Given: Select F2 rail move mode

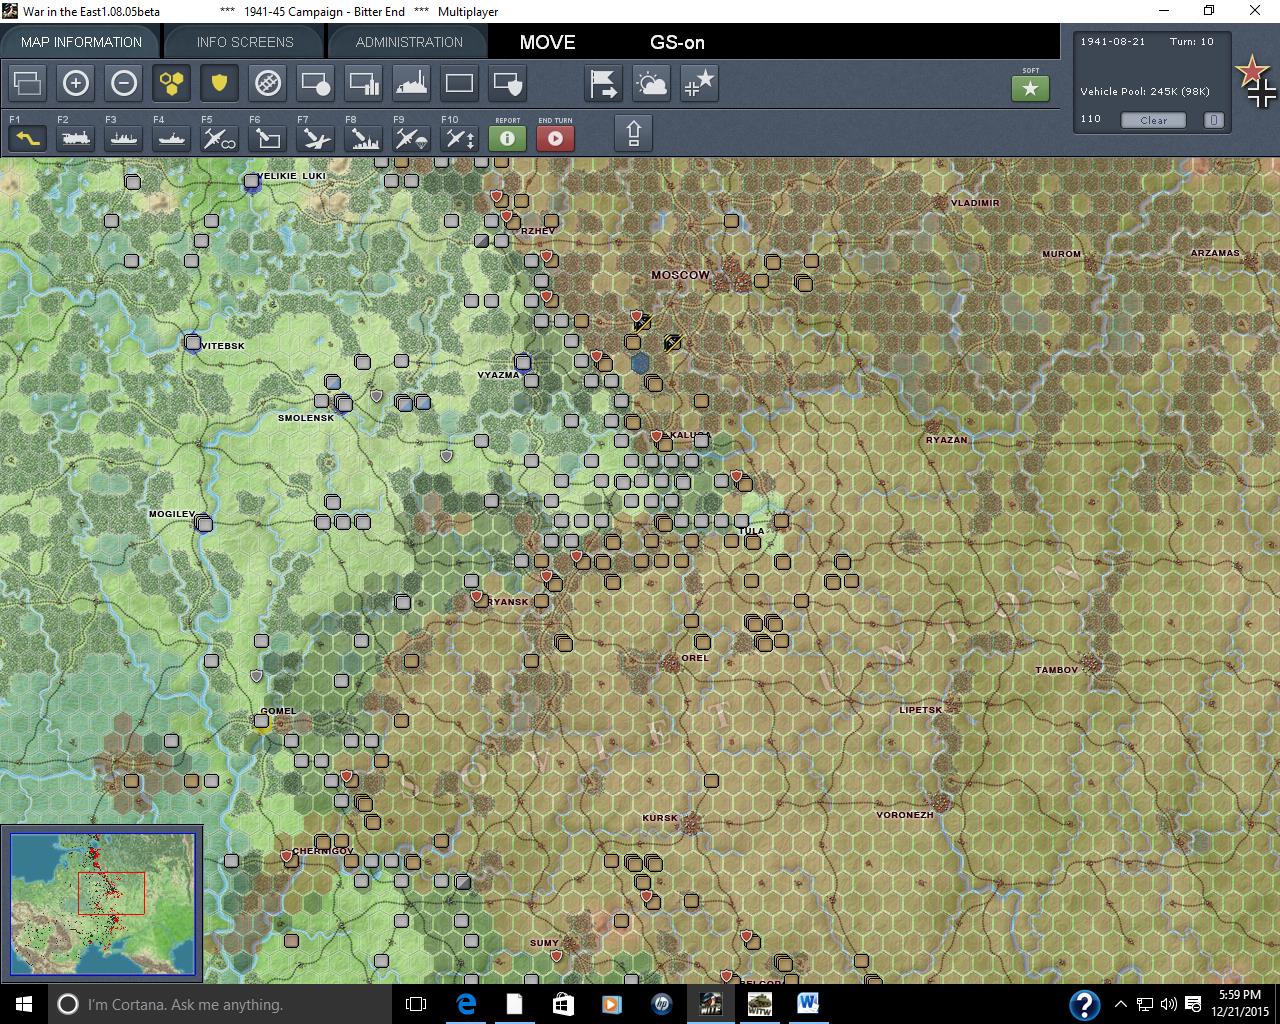Looking at the screenshot, I should [x=76, y=138].
